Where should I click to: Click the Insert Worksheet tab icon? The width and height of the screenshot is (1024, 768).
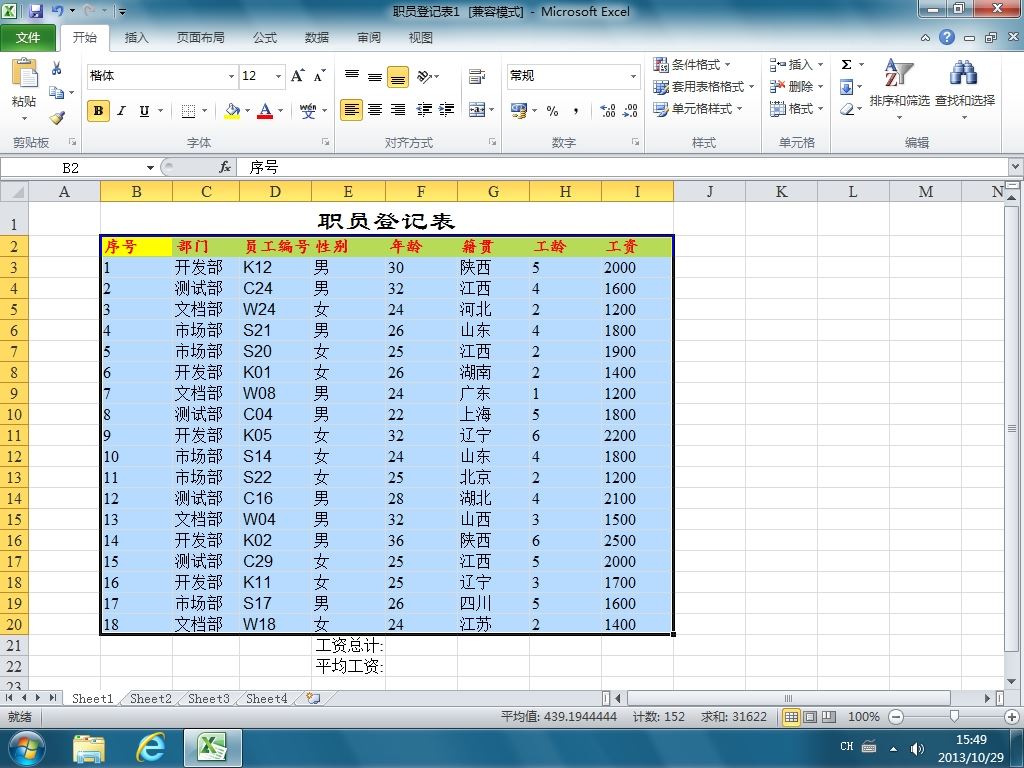313,699
